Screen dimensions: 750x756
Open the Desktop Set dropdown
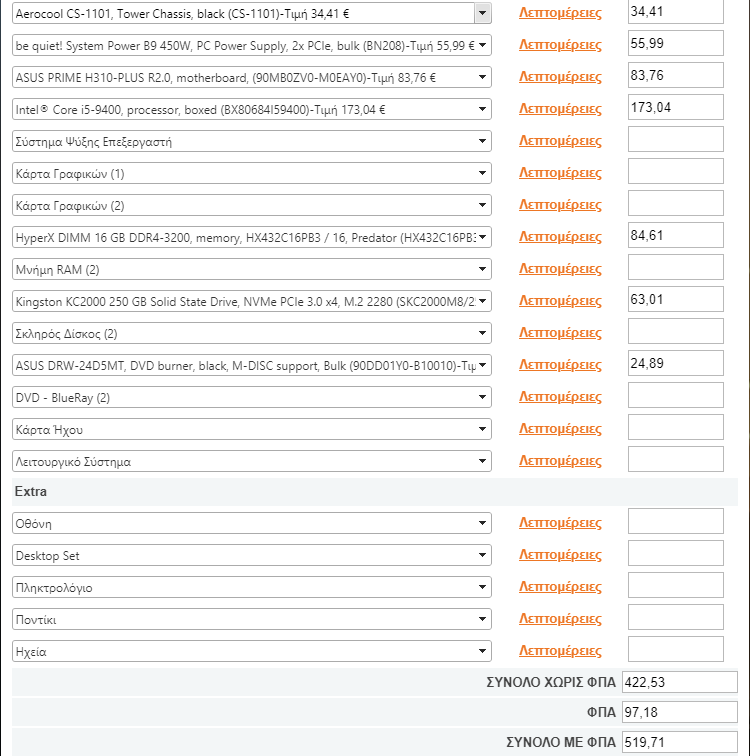pos(252,555)
